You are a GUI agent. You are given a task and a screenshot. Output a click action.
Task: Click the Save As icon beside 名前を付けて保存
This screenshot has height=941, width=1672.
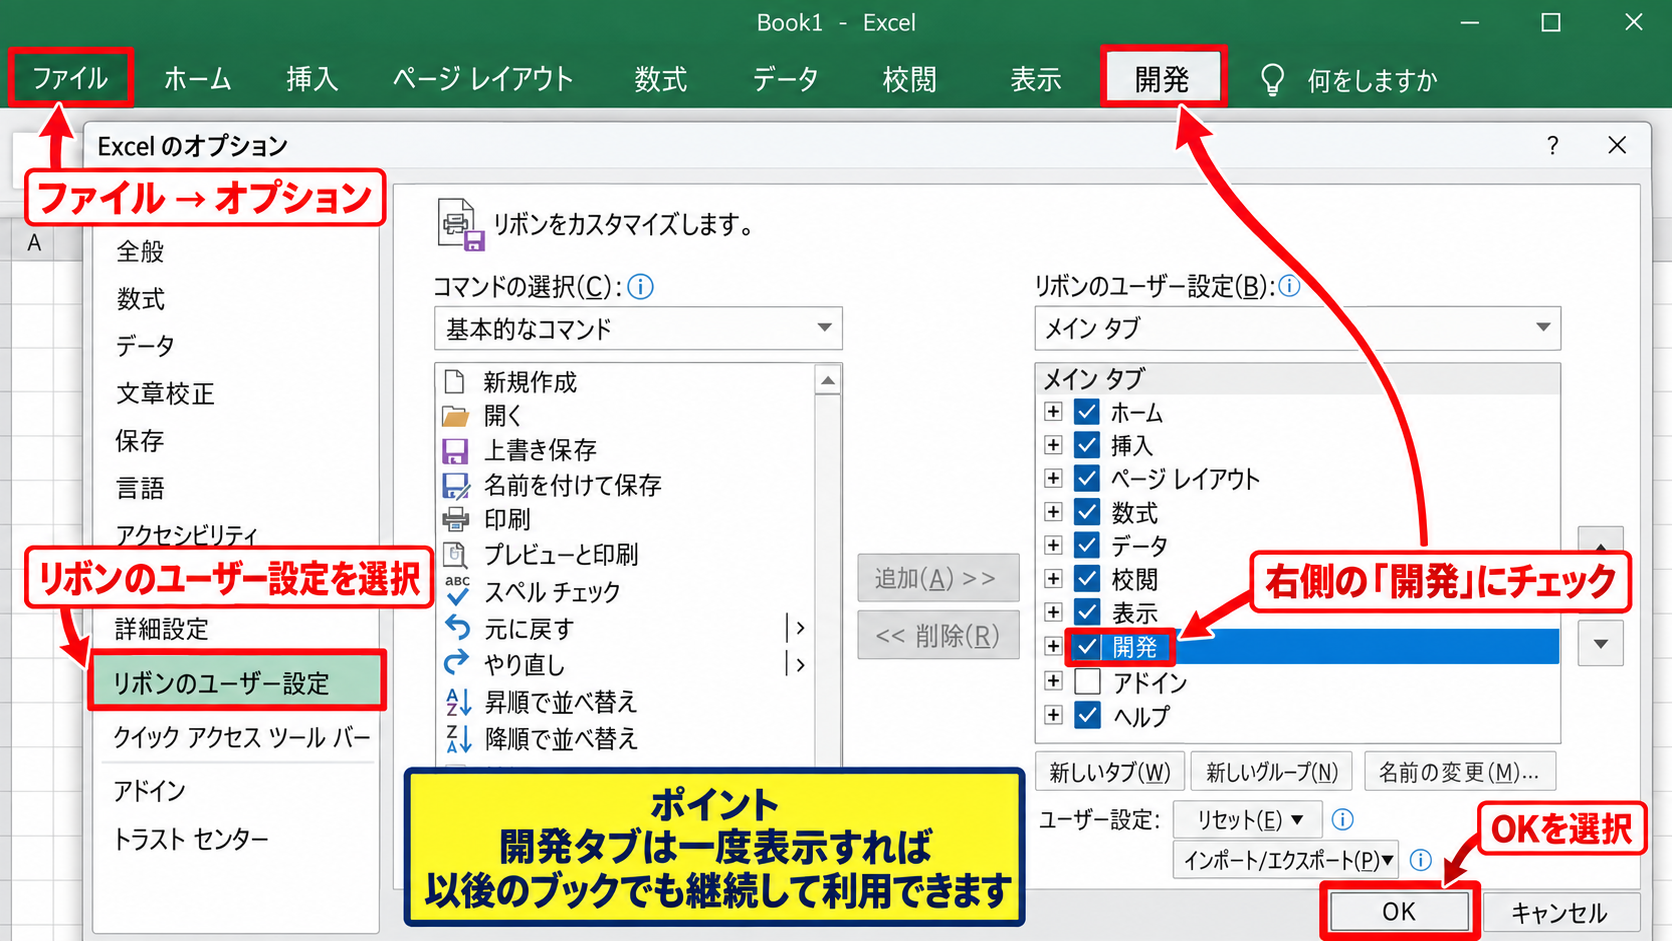pos(456,486)
